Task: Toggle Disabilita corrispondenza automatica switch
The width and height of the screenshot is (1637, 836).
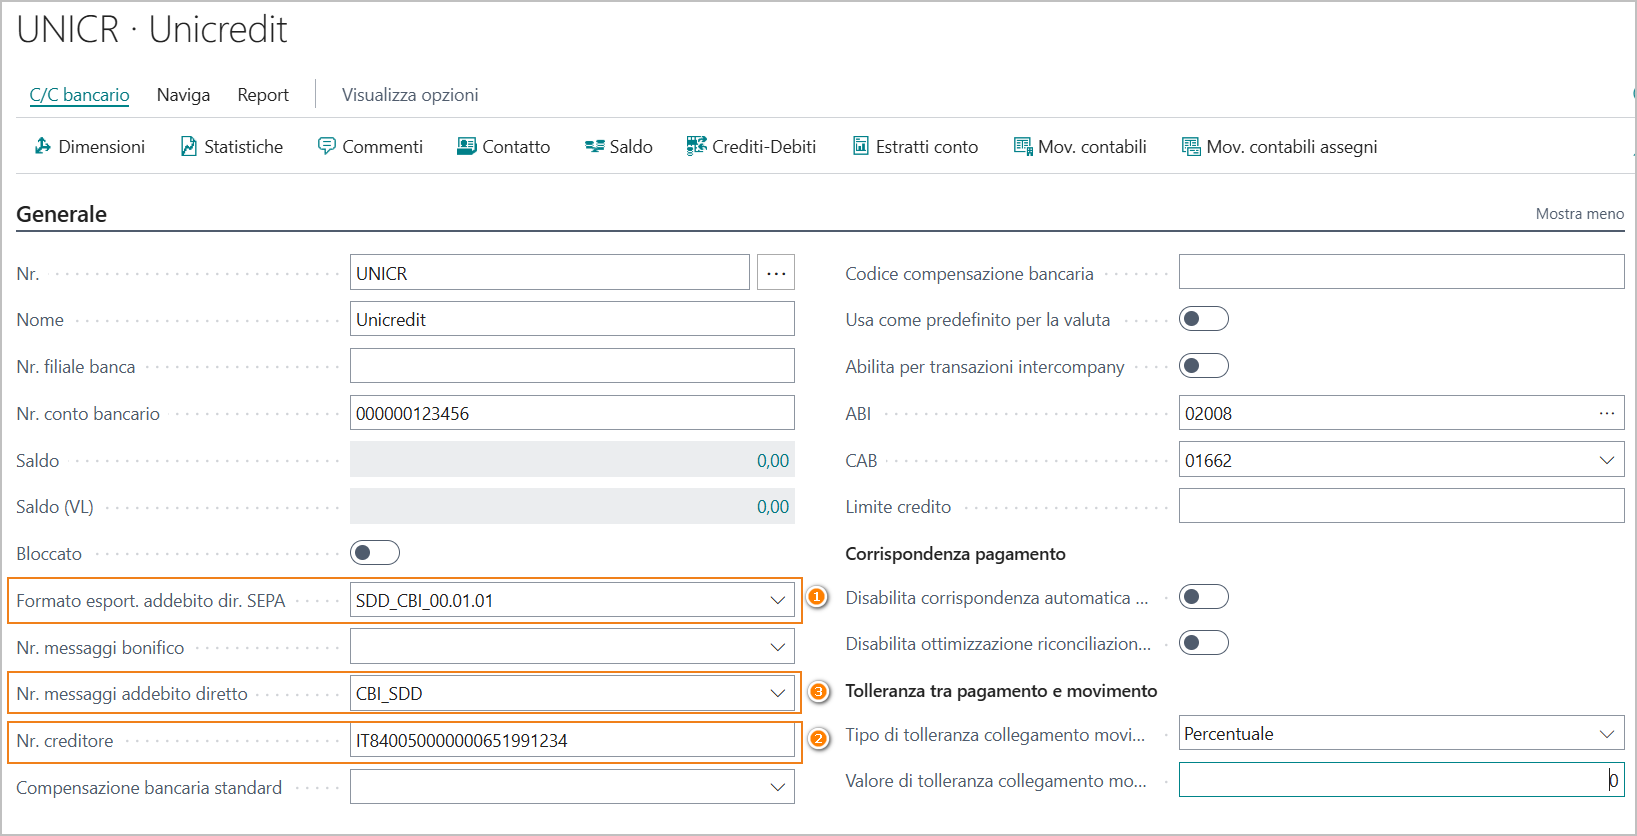Action: pos(1204,597)
